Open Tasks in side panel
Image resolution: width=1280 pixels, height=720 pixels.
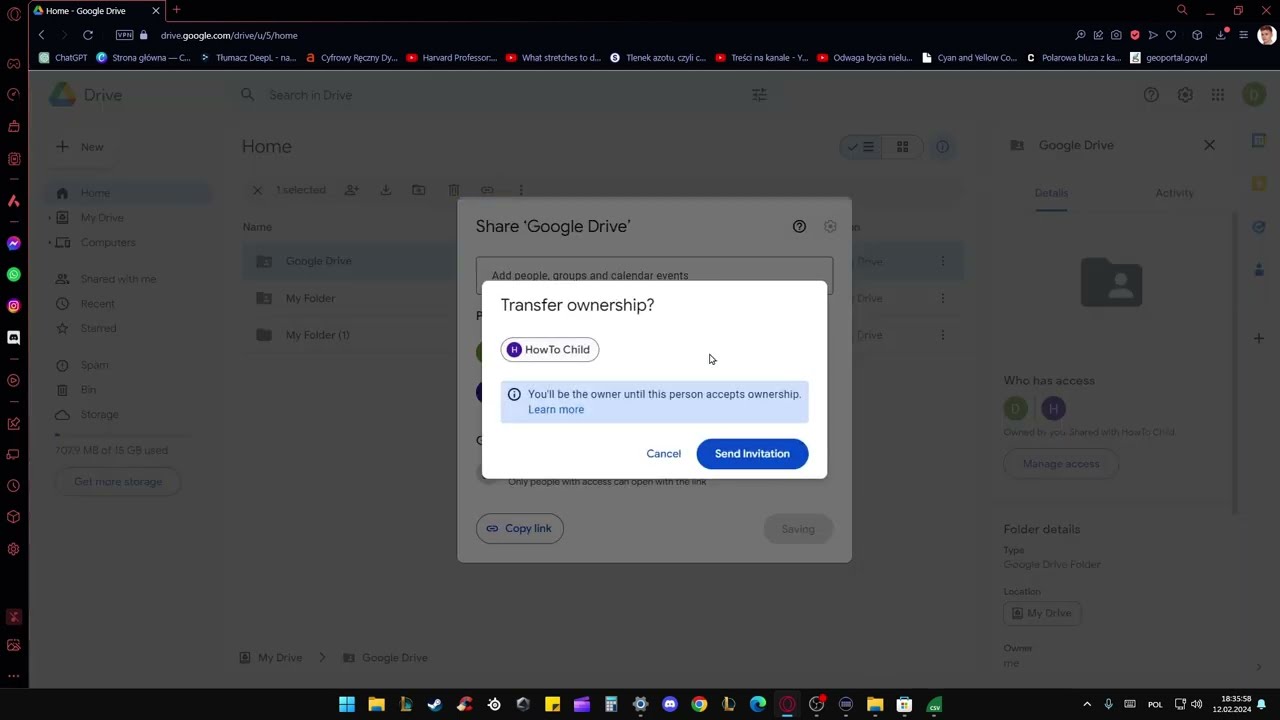tap(1259, 227)
